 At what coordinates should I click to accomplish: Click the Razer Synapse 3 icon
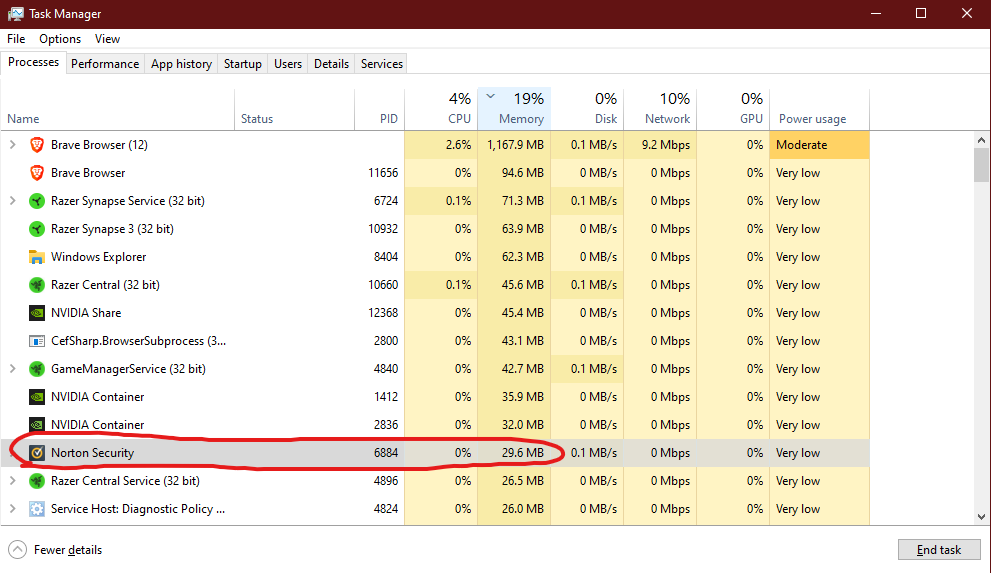[37, 229]
